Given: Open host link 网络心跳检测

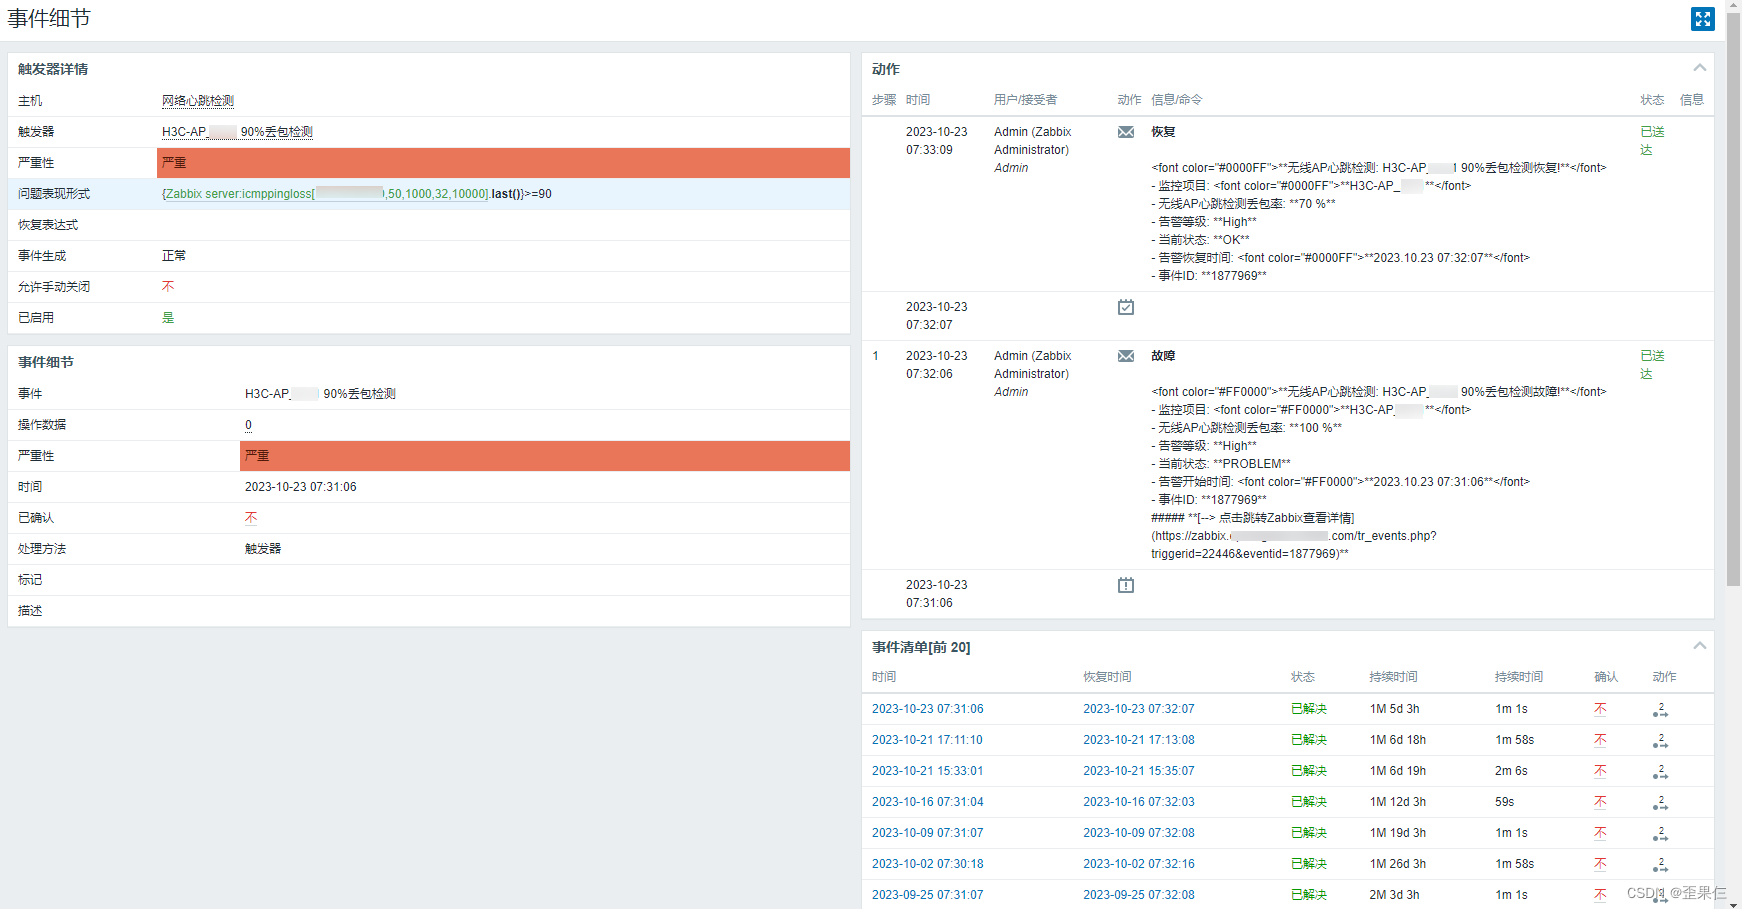Looking at the screenshot, I should click(198, 101).
